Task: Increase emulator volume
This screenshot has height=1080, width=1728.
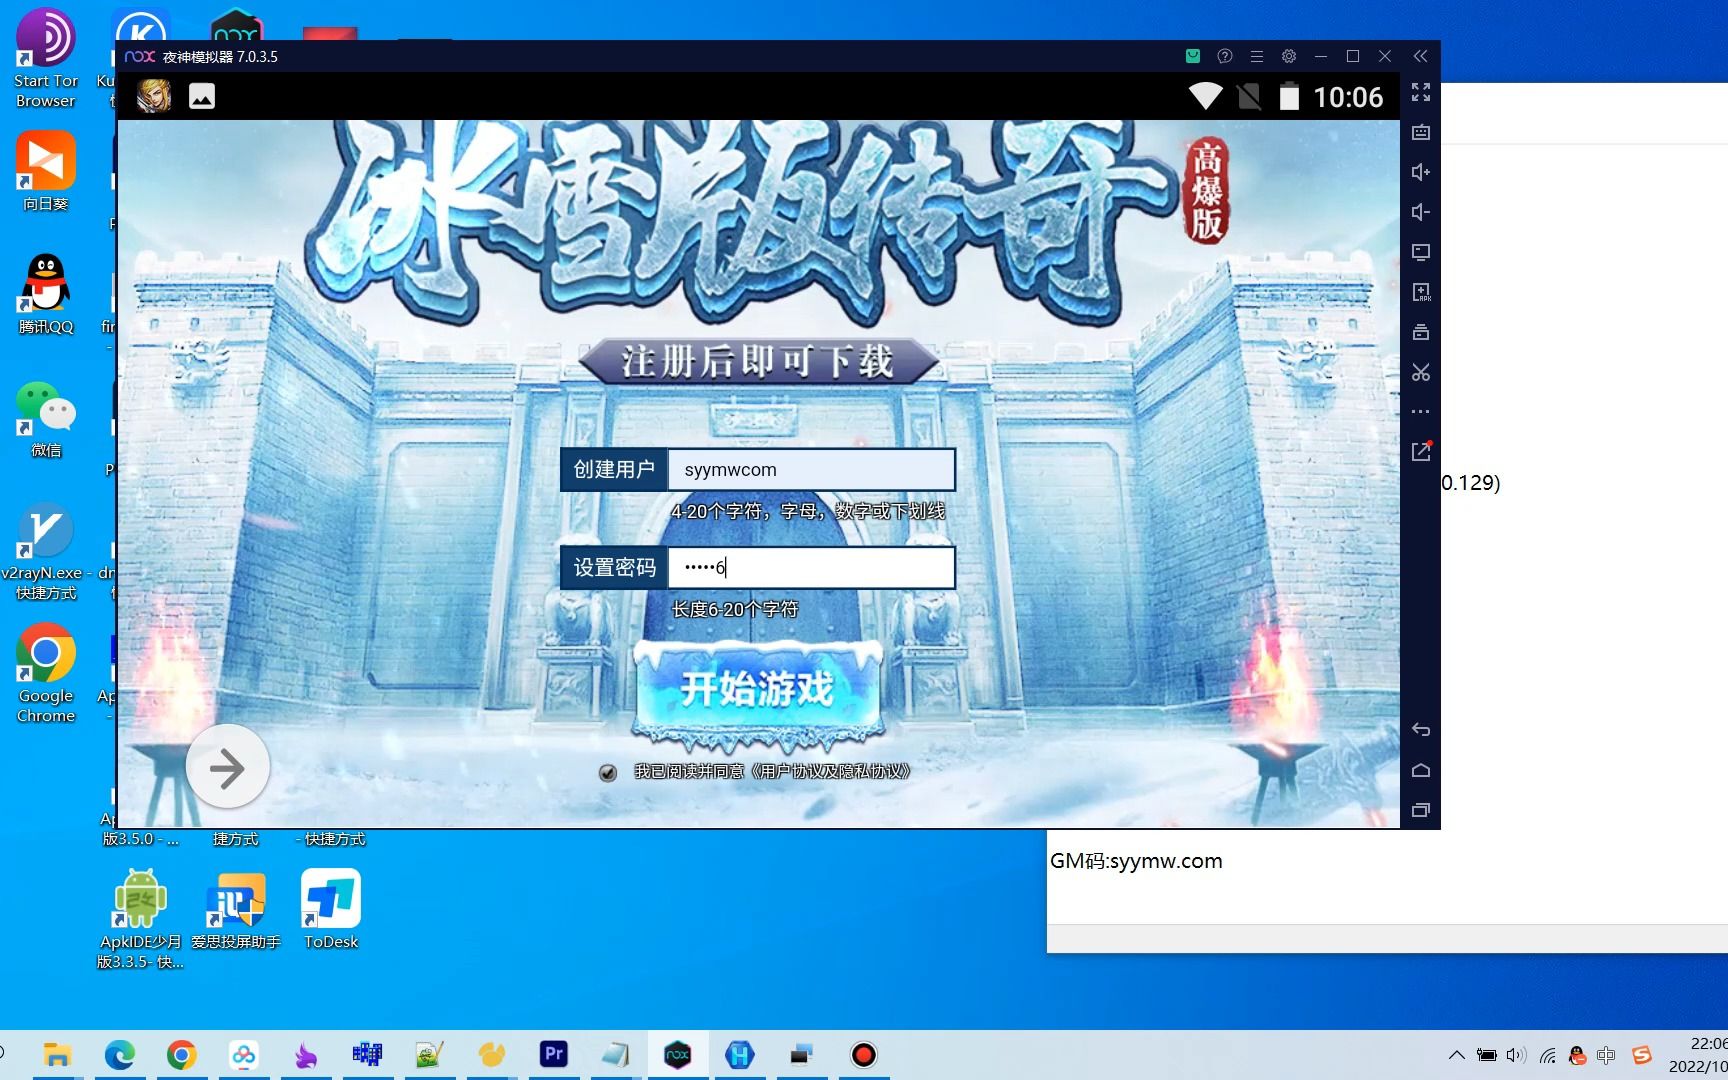Action: click(x=1420, y=172)
